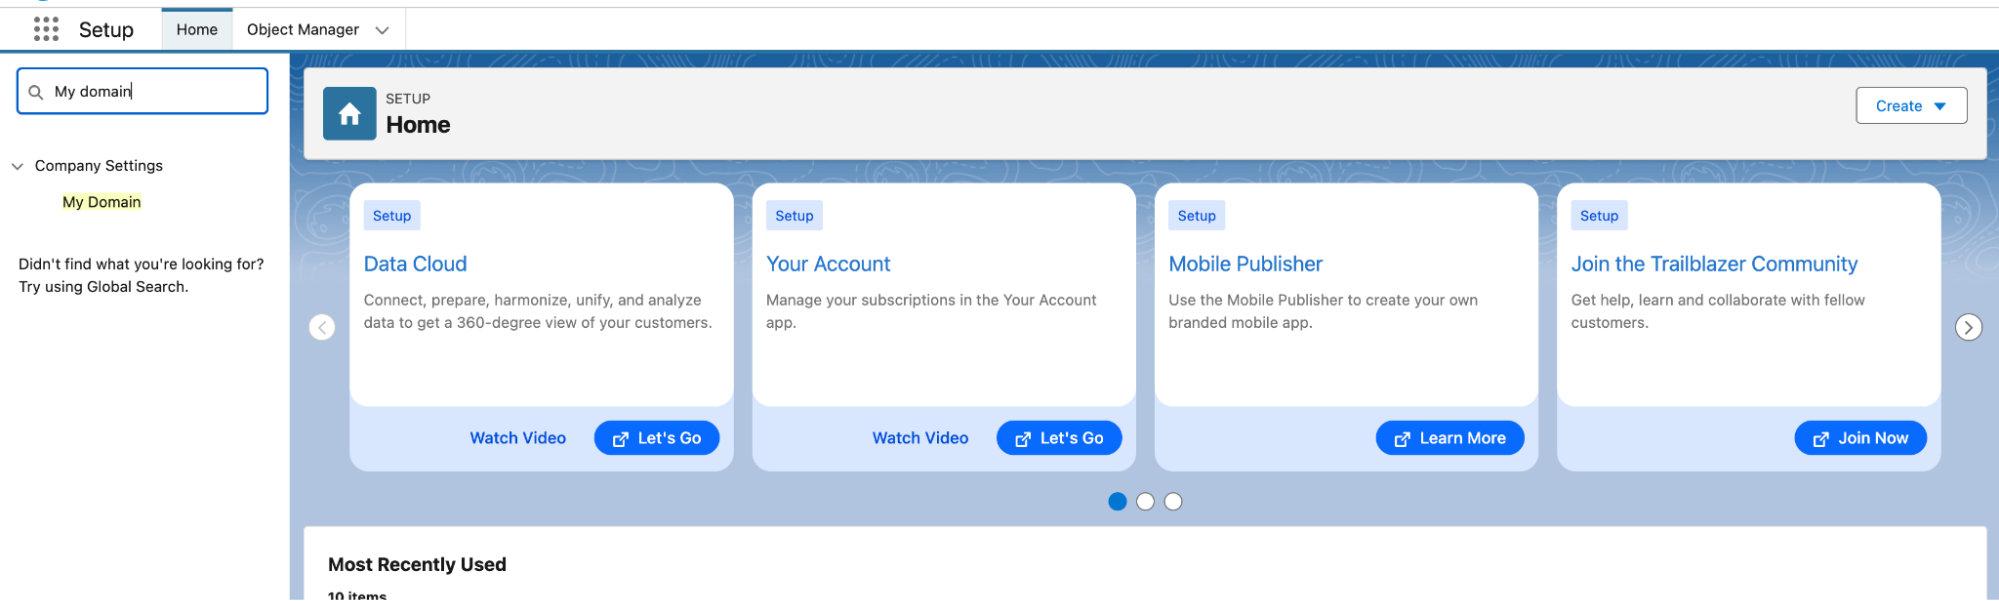Open the Mobile Publisher card title link
Image resolution: width=1999 pixels, height=601 pixels.
click(1245, 264)
